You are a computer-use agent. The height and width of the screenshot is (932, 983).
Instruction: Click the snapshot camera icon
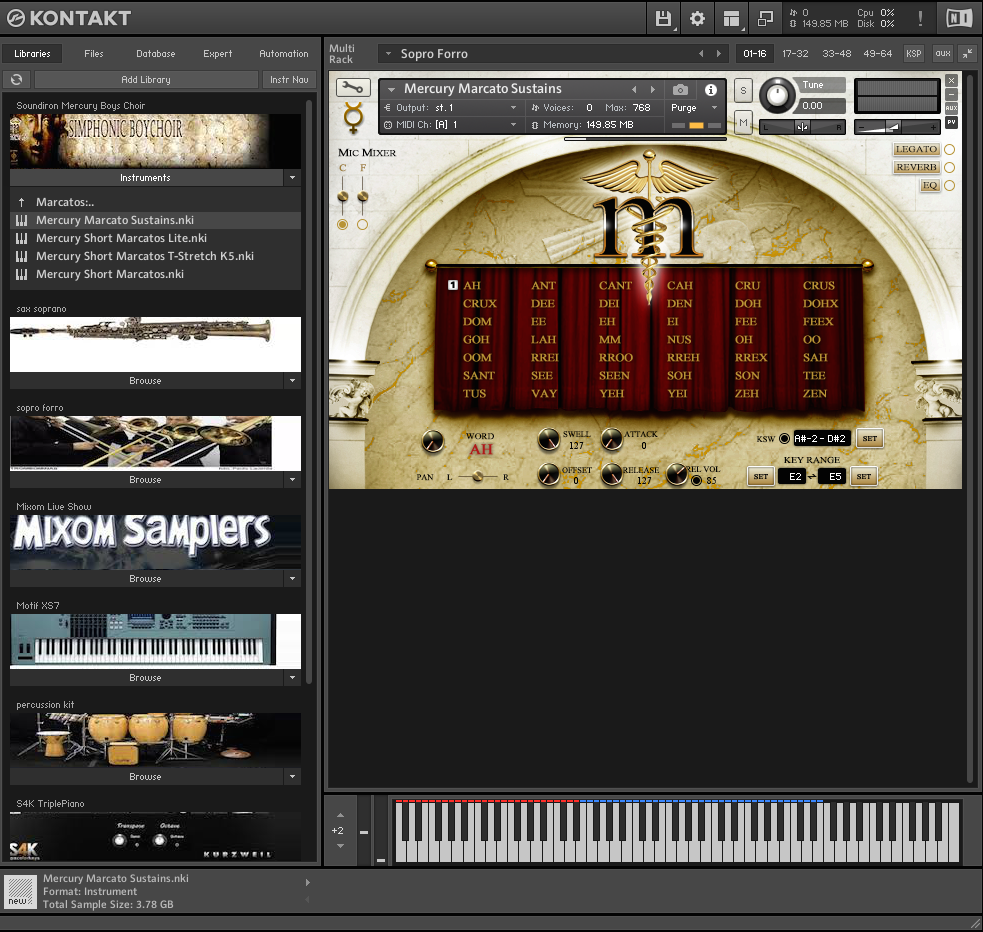coord(680,90)
